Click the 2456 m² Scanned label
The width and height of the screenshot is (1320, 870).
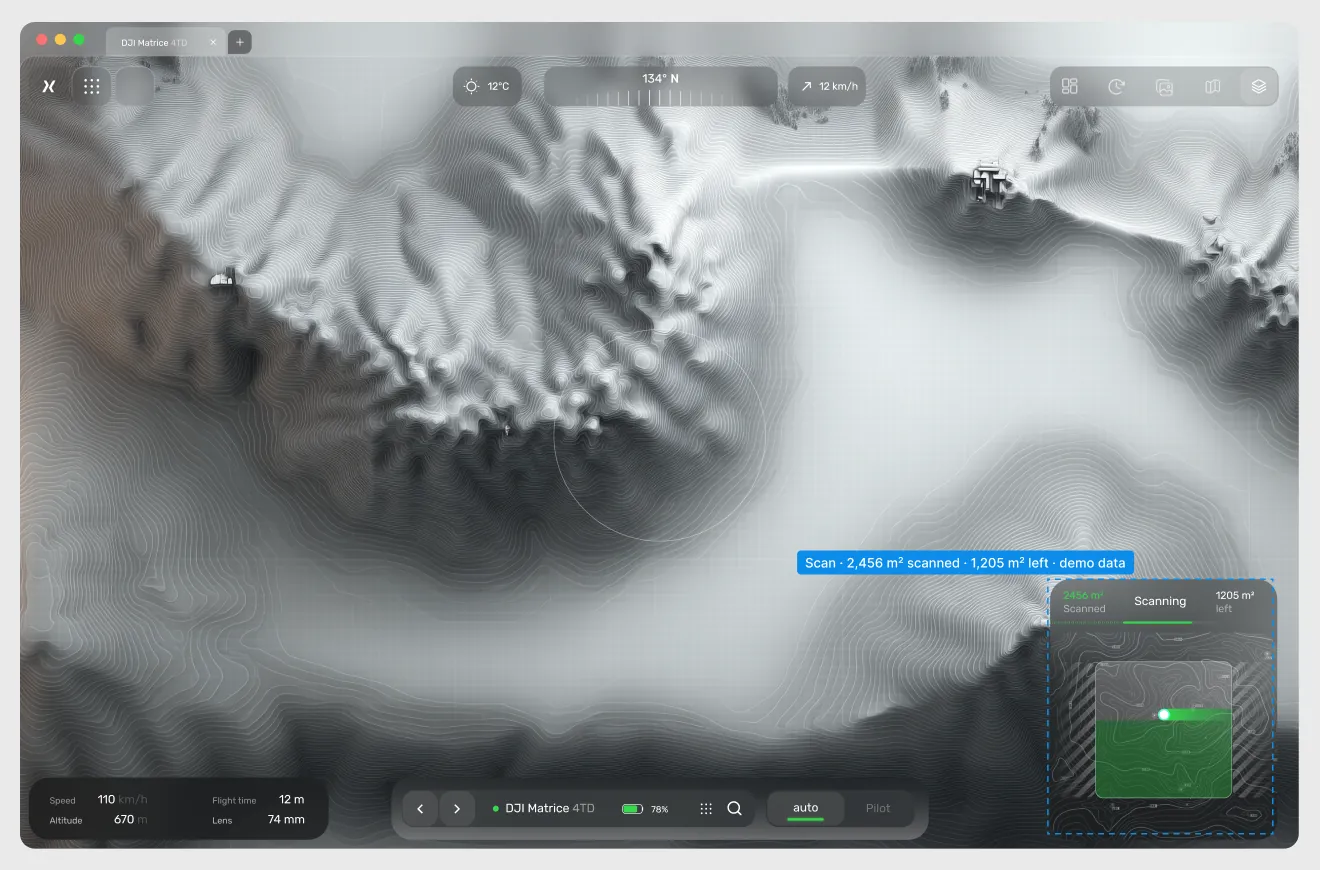pyautogui.click(x=1084, y=602)
